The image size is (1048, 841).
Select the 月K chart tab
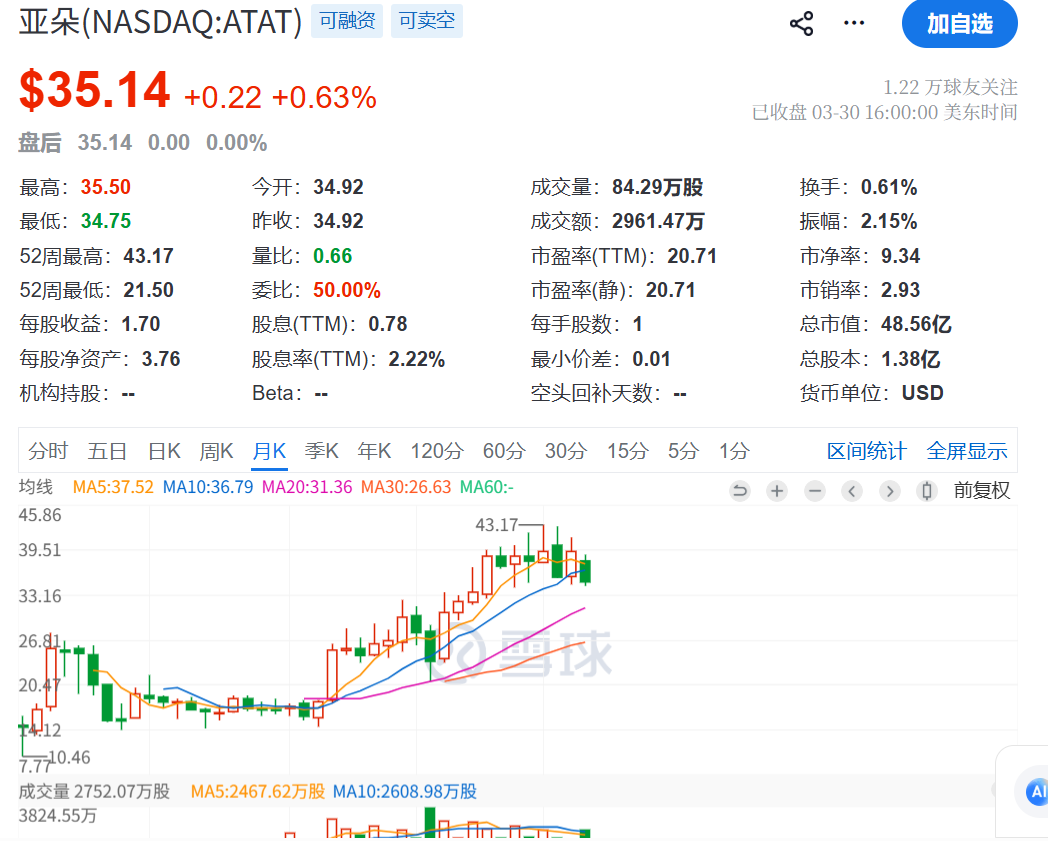269,451
